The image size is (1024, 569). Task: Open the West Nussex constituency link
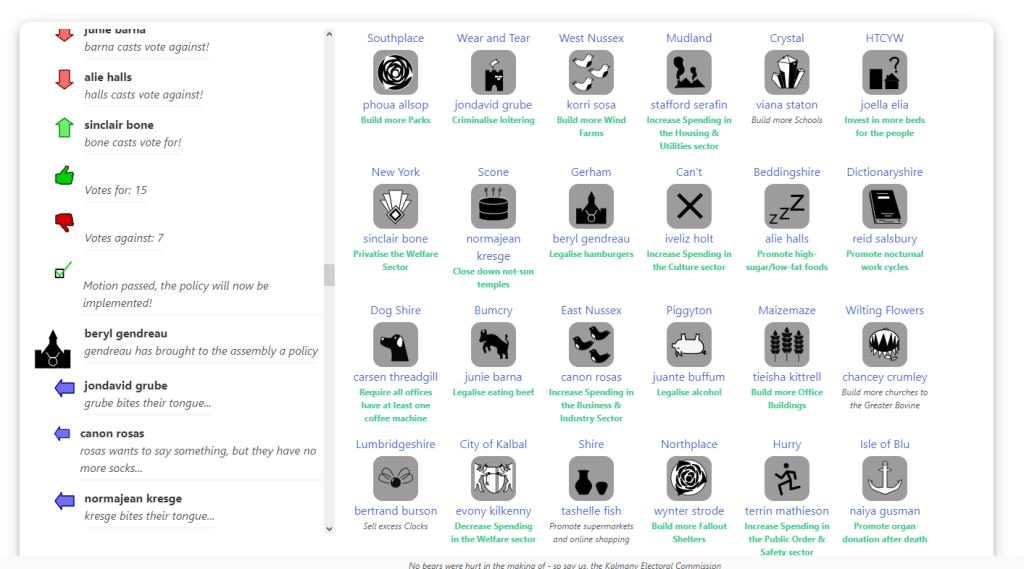(591, 38)
